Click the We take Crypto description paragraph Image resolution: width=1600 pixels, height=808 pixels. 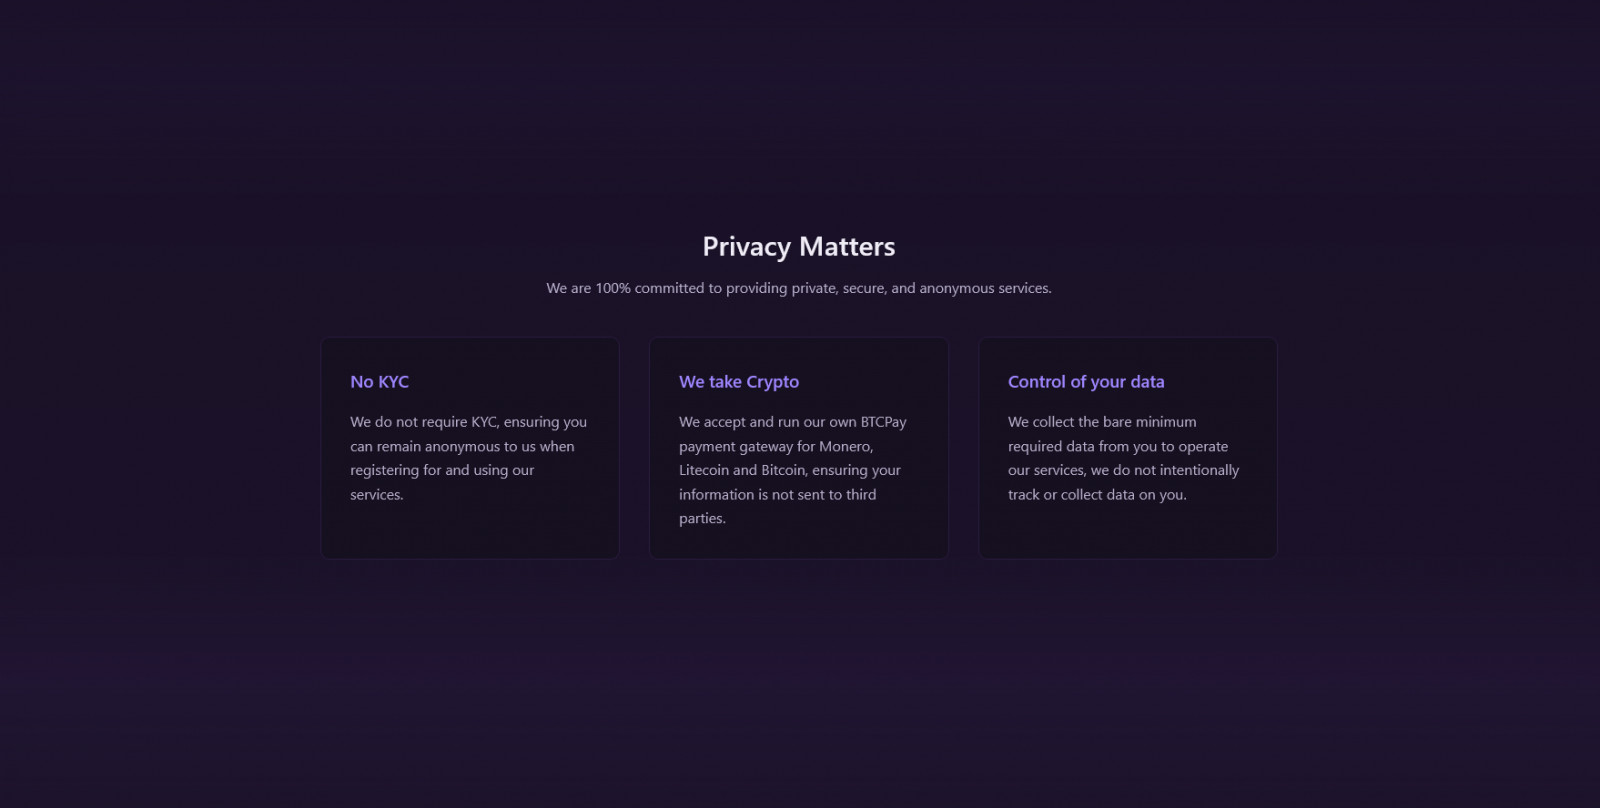click(x=792, y=470)
